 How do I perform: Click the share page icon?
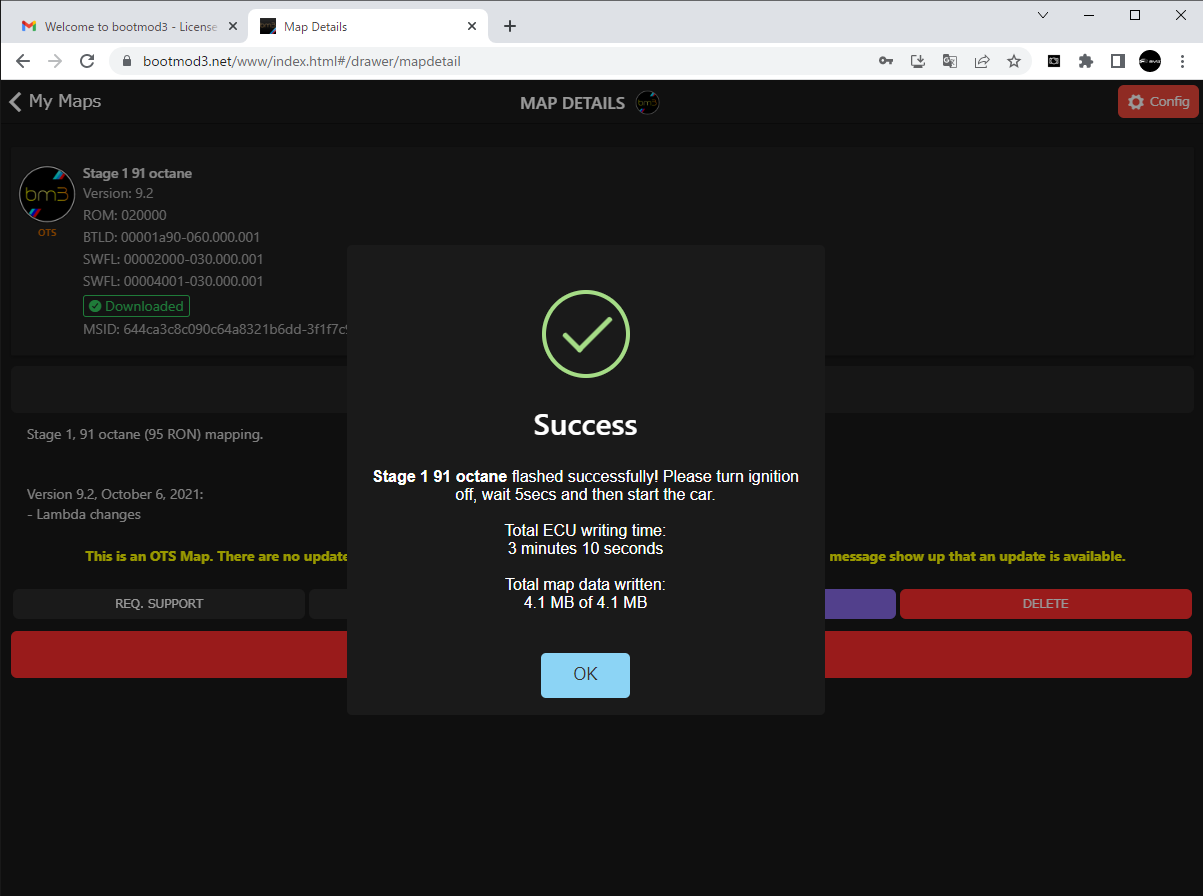(982, 61)
